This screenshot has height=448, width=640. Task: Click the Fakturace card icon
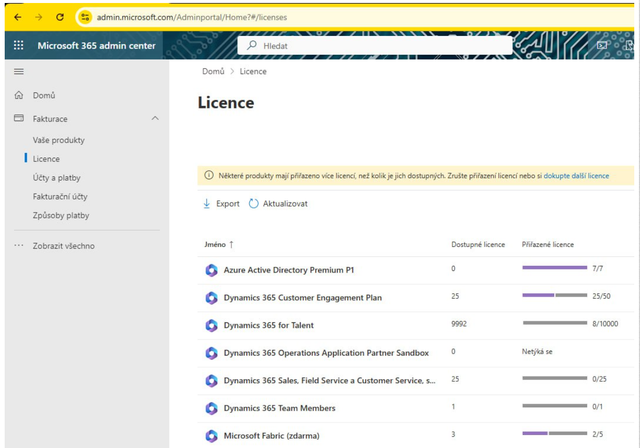(19, 118)
